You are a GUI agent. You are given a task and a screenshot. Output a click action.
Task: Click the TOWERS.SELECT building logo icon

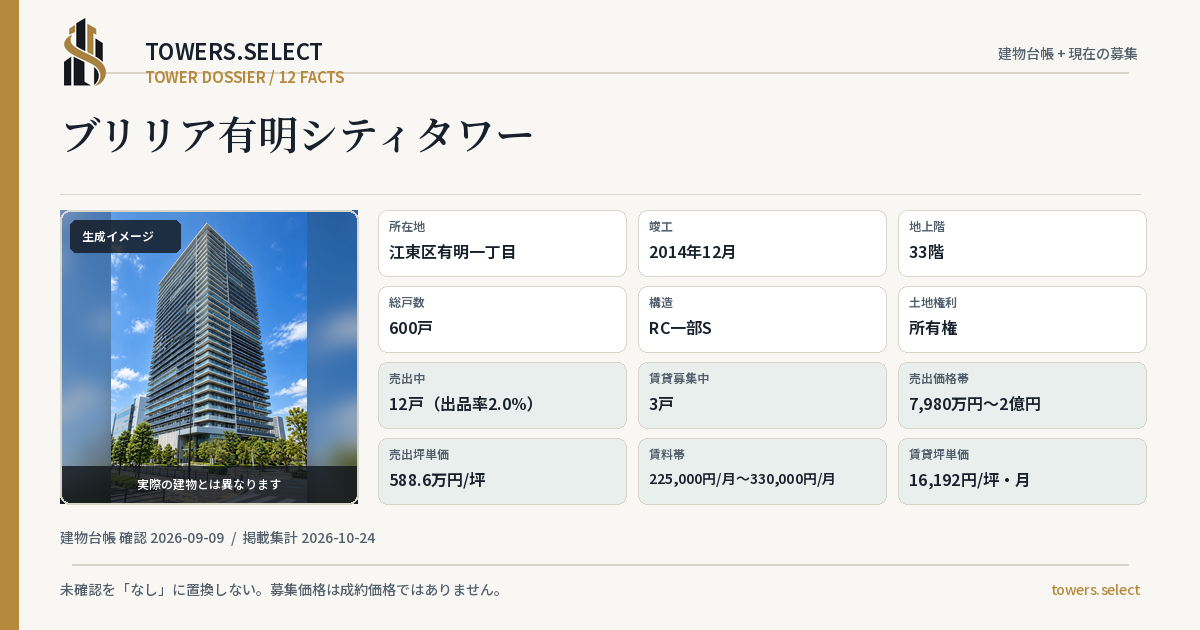tap(85, 52)
